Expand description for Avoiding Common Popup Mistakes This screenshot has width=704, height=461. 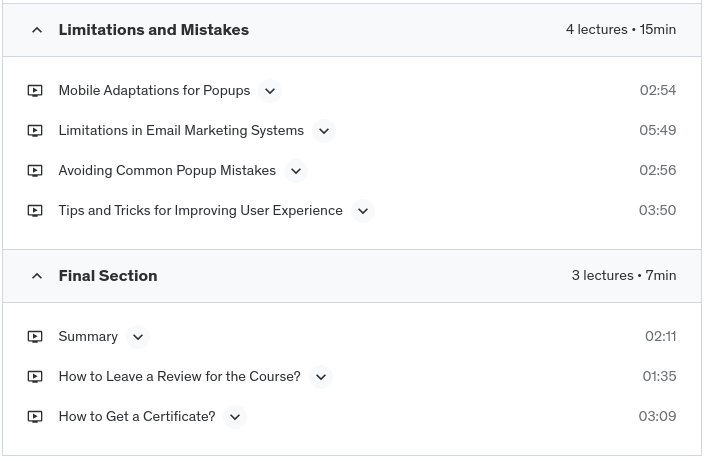pos(296,171)
